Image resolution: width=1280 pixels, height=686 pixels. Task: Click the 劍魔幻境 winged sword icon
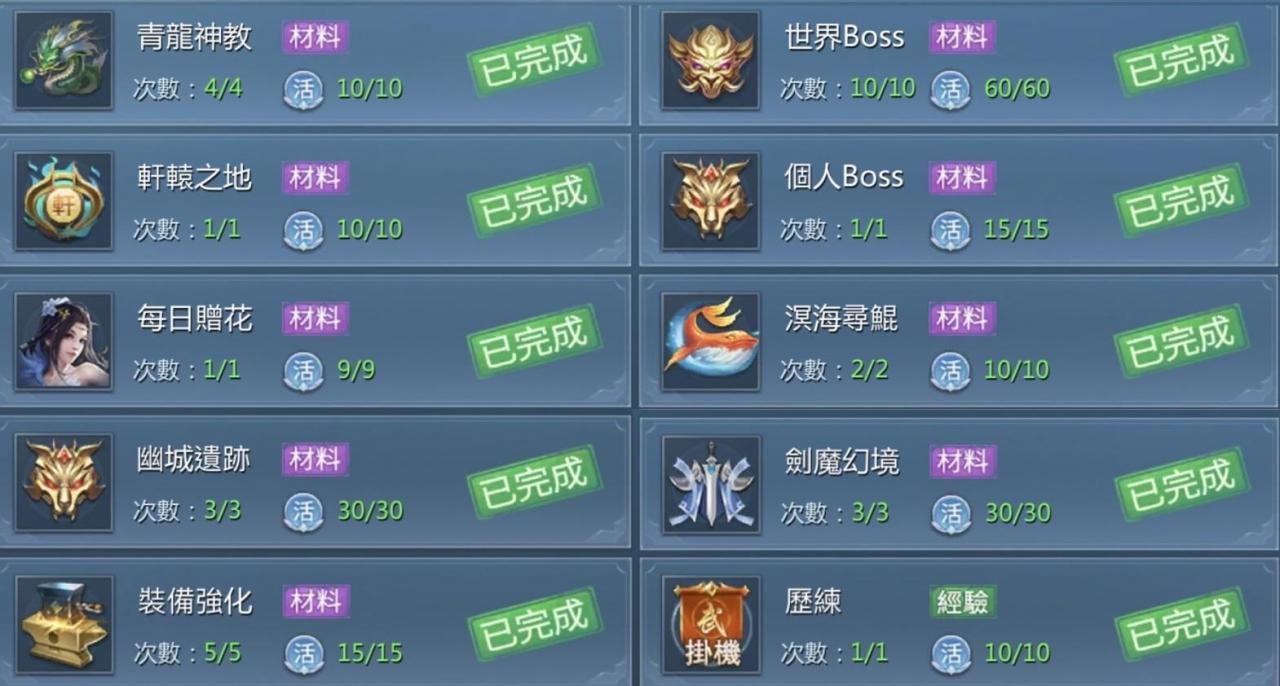(x=711, y=484)
